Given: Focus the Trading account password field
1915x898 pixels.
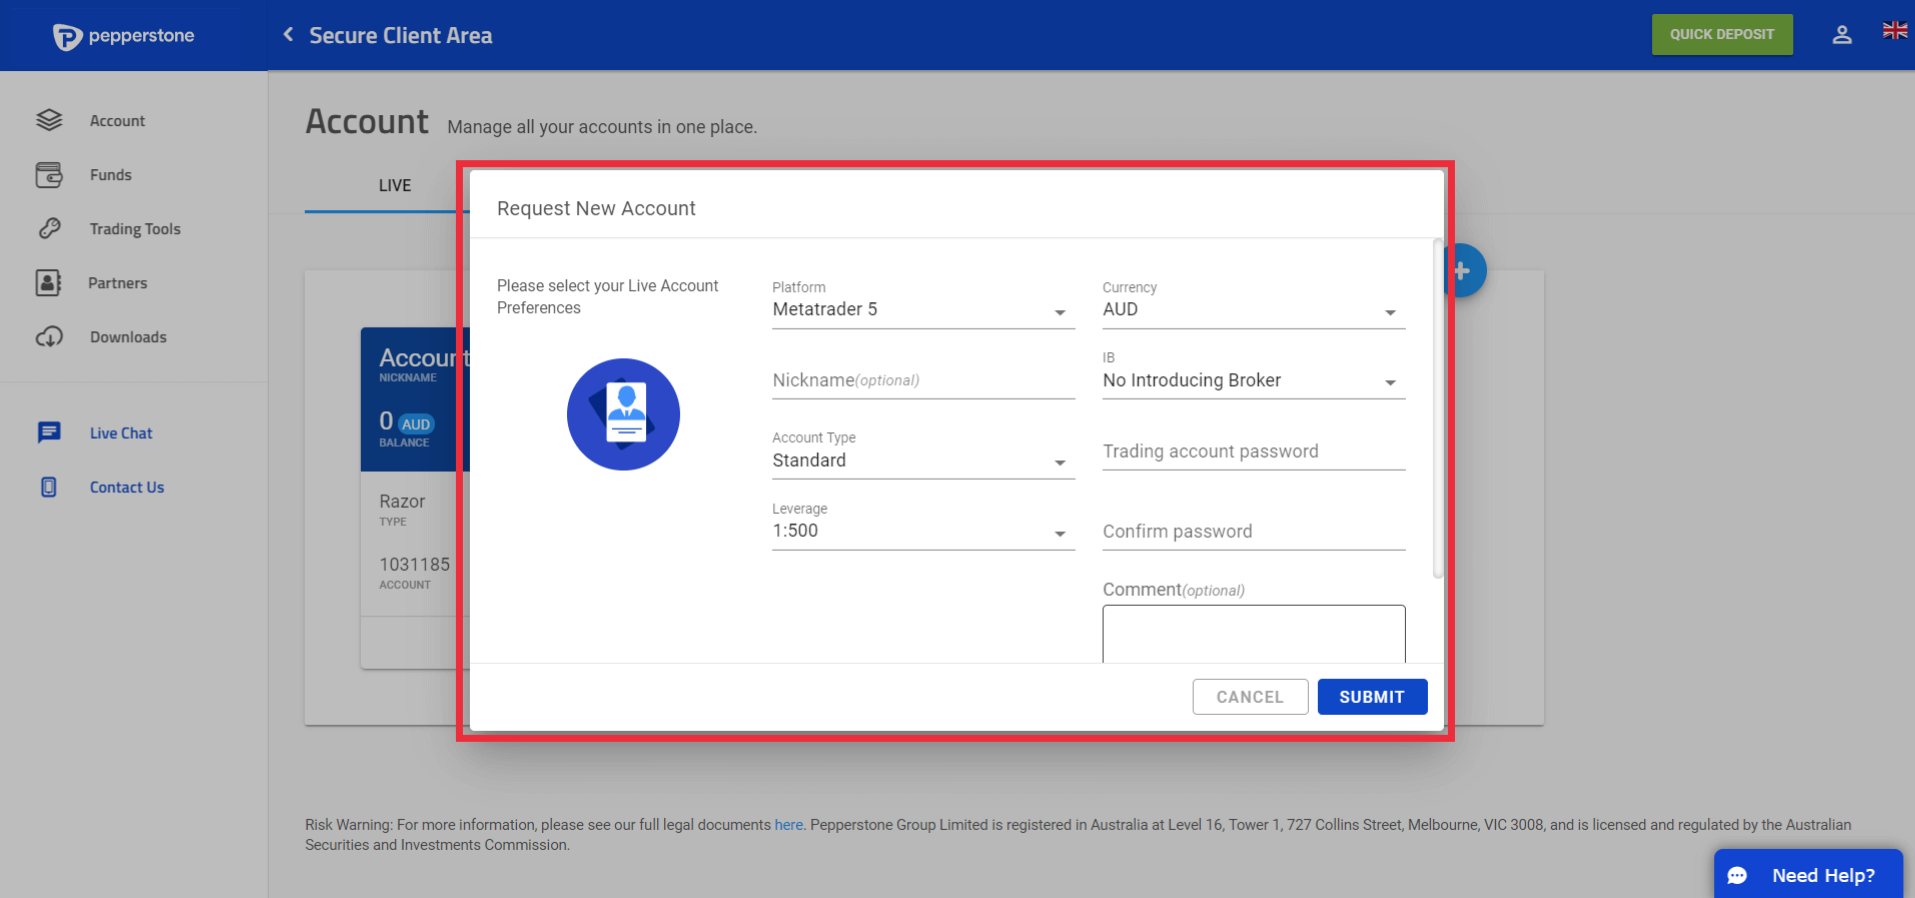Looking at the screenshot, I should click(x=1254, y=452).
